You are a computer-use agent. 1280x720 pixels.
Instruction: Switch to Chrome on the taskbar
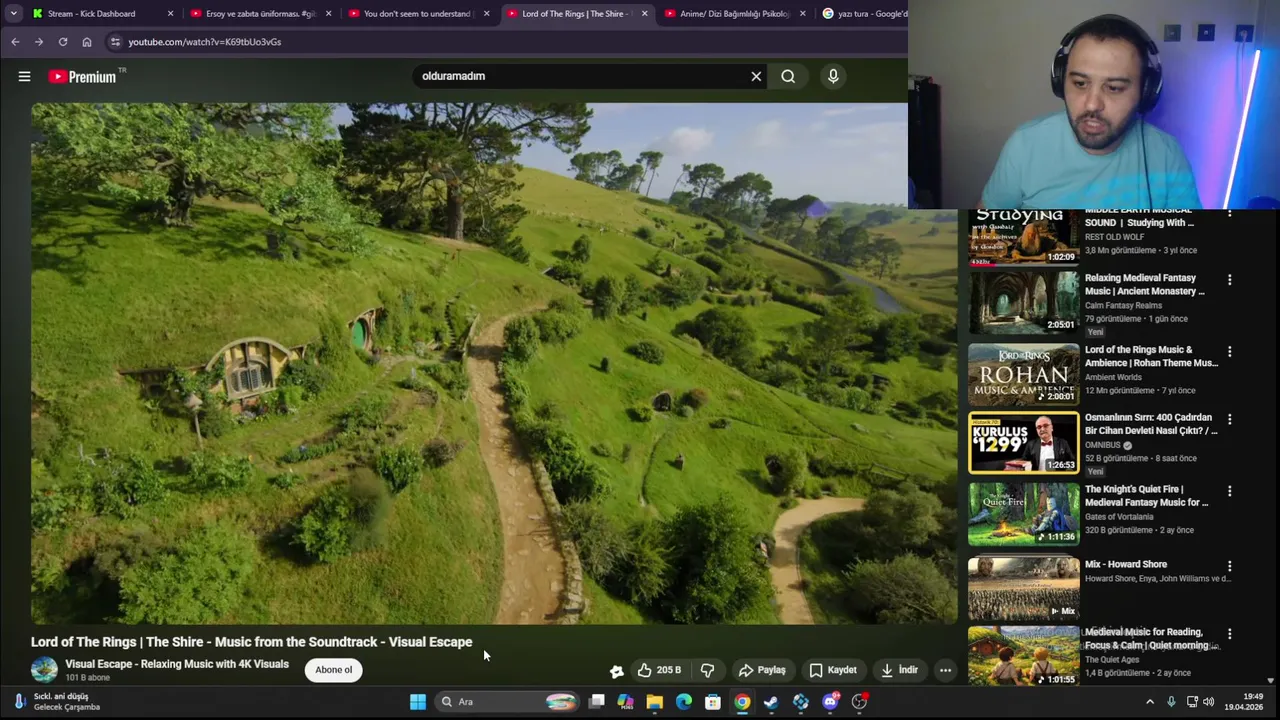[742, 702]
